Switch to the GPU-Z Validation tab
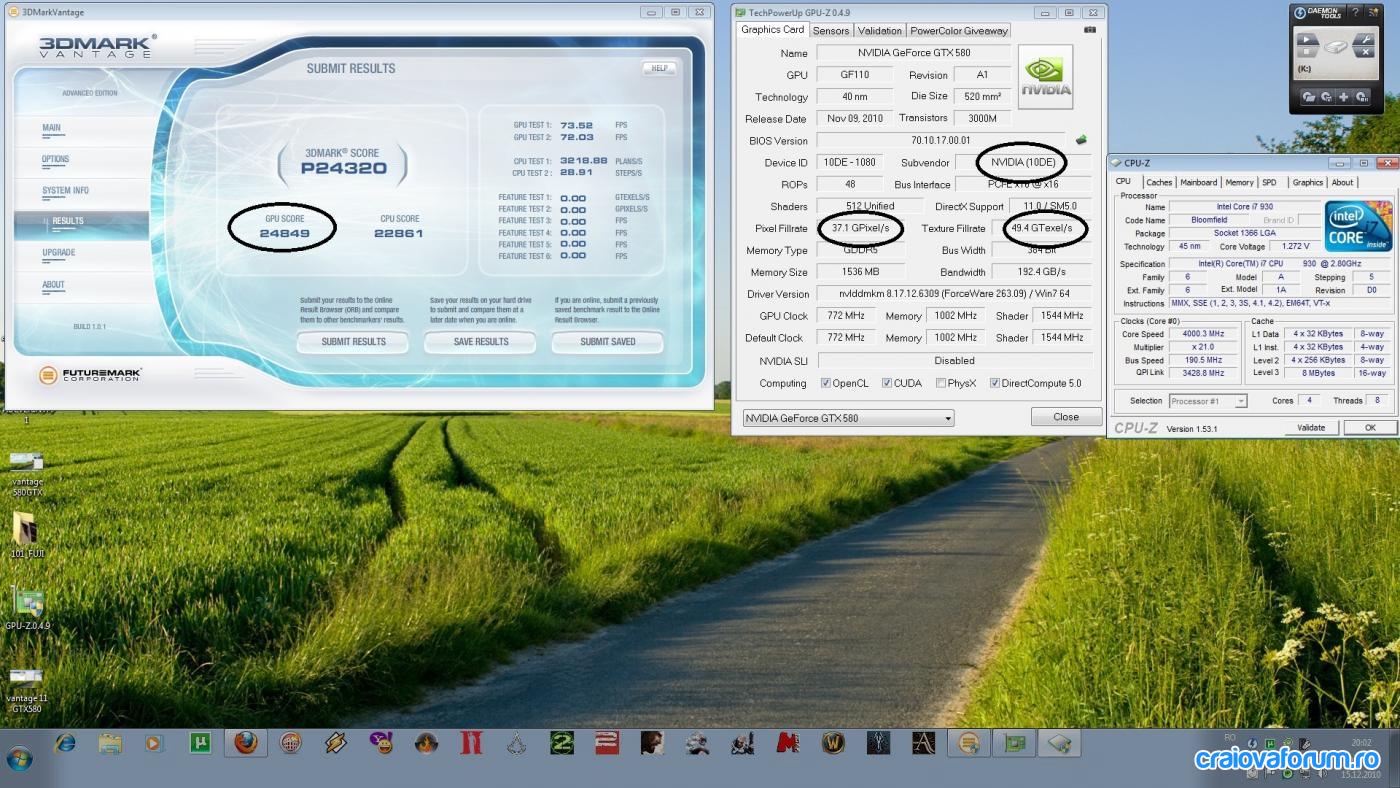The height and width of the screenshot is (788, 1400). pyautogui.click(x=879, y=31)
